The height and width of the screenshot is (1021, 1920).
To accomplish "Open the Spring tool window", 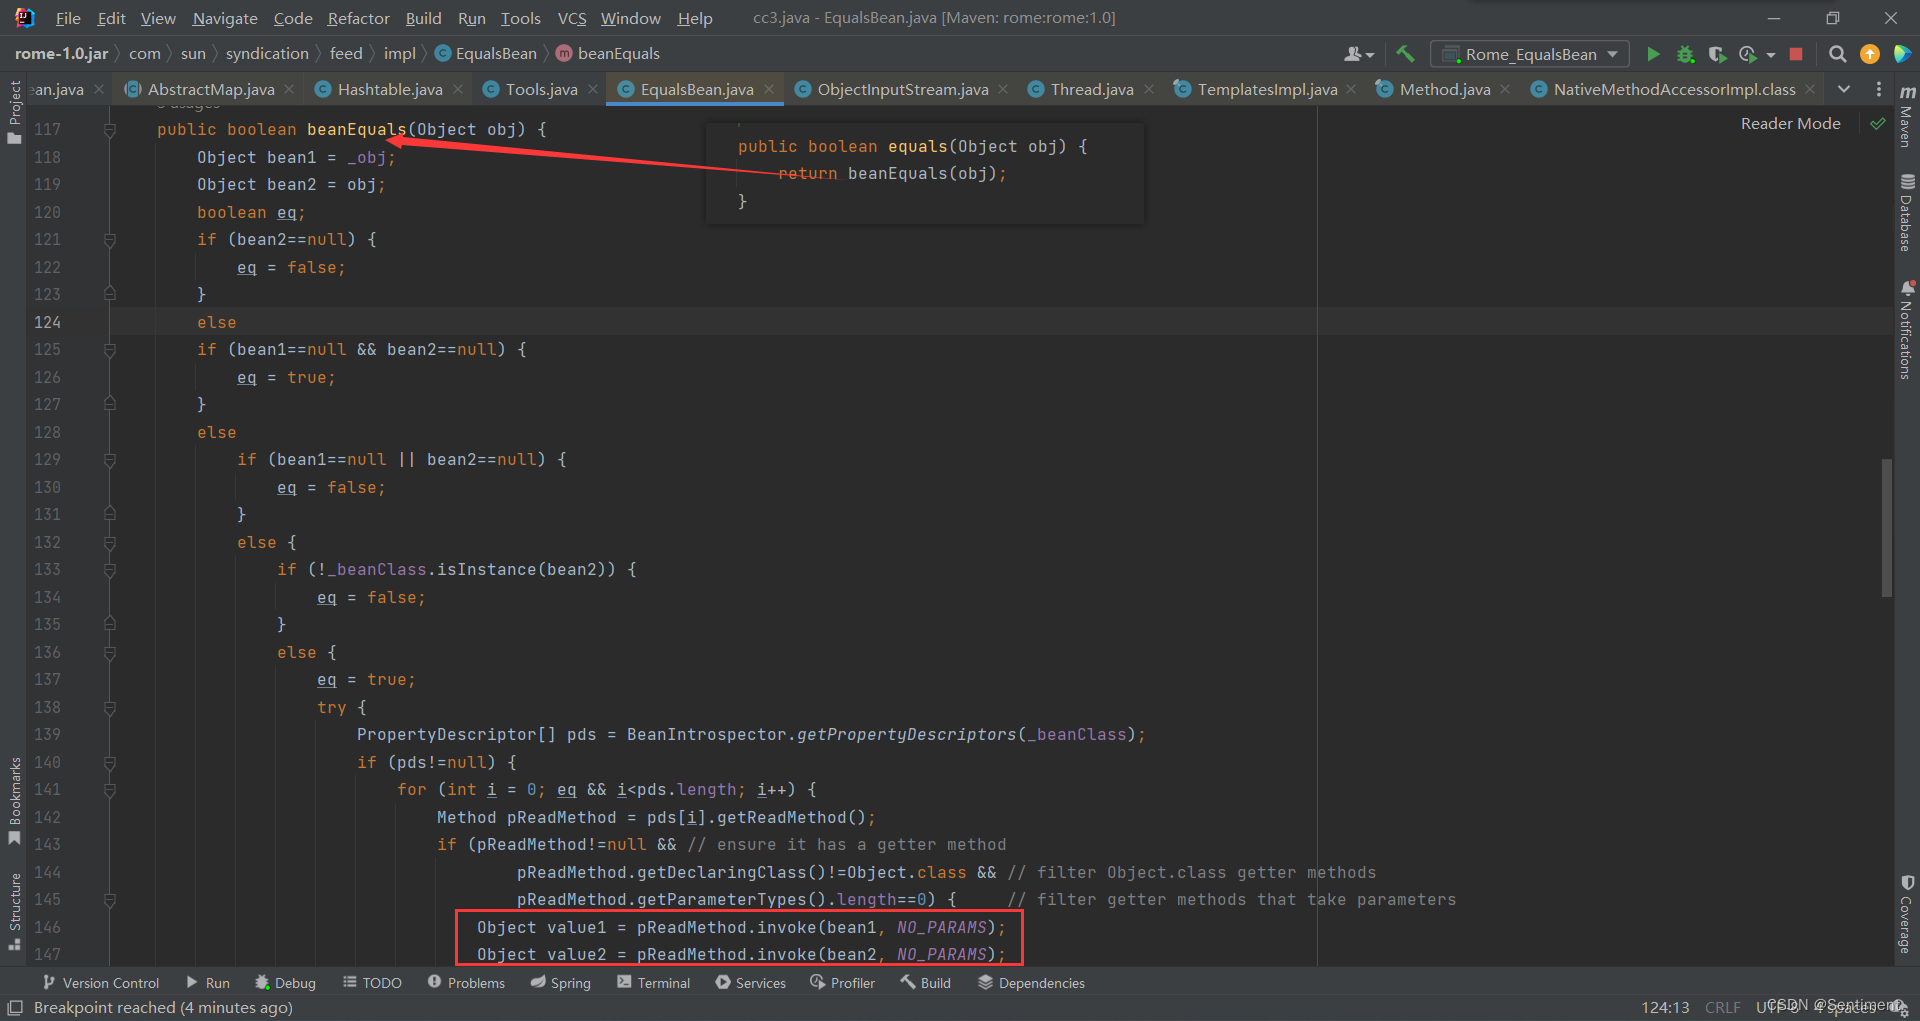I will click(x=561, y=983).
